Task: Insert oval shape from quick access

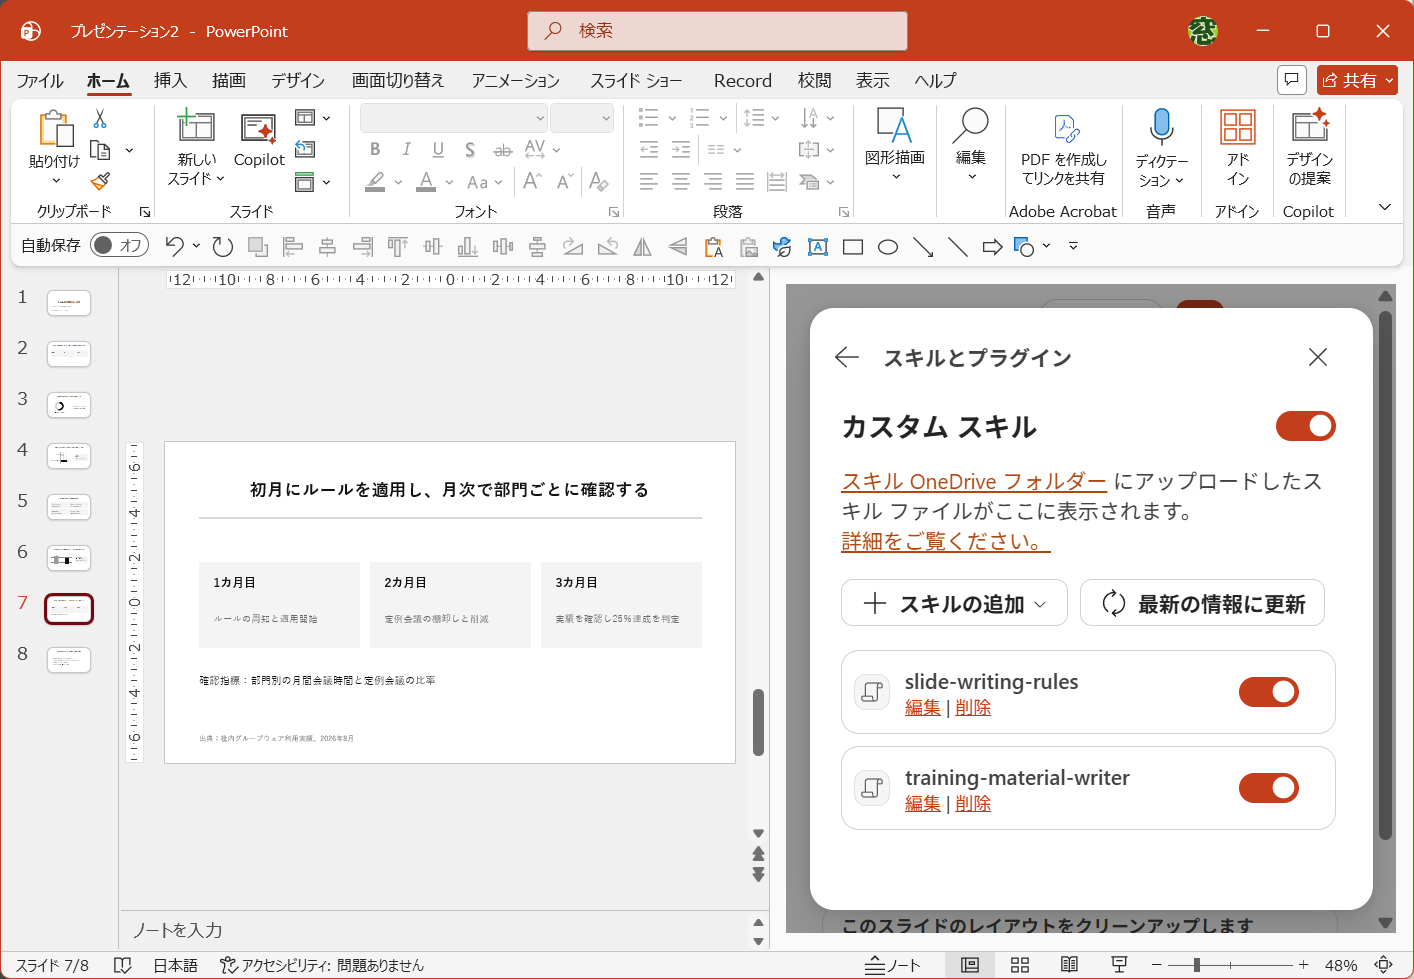Action: click(888, 247)
